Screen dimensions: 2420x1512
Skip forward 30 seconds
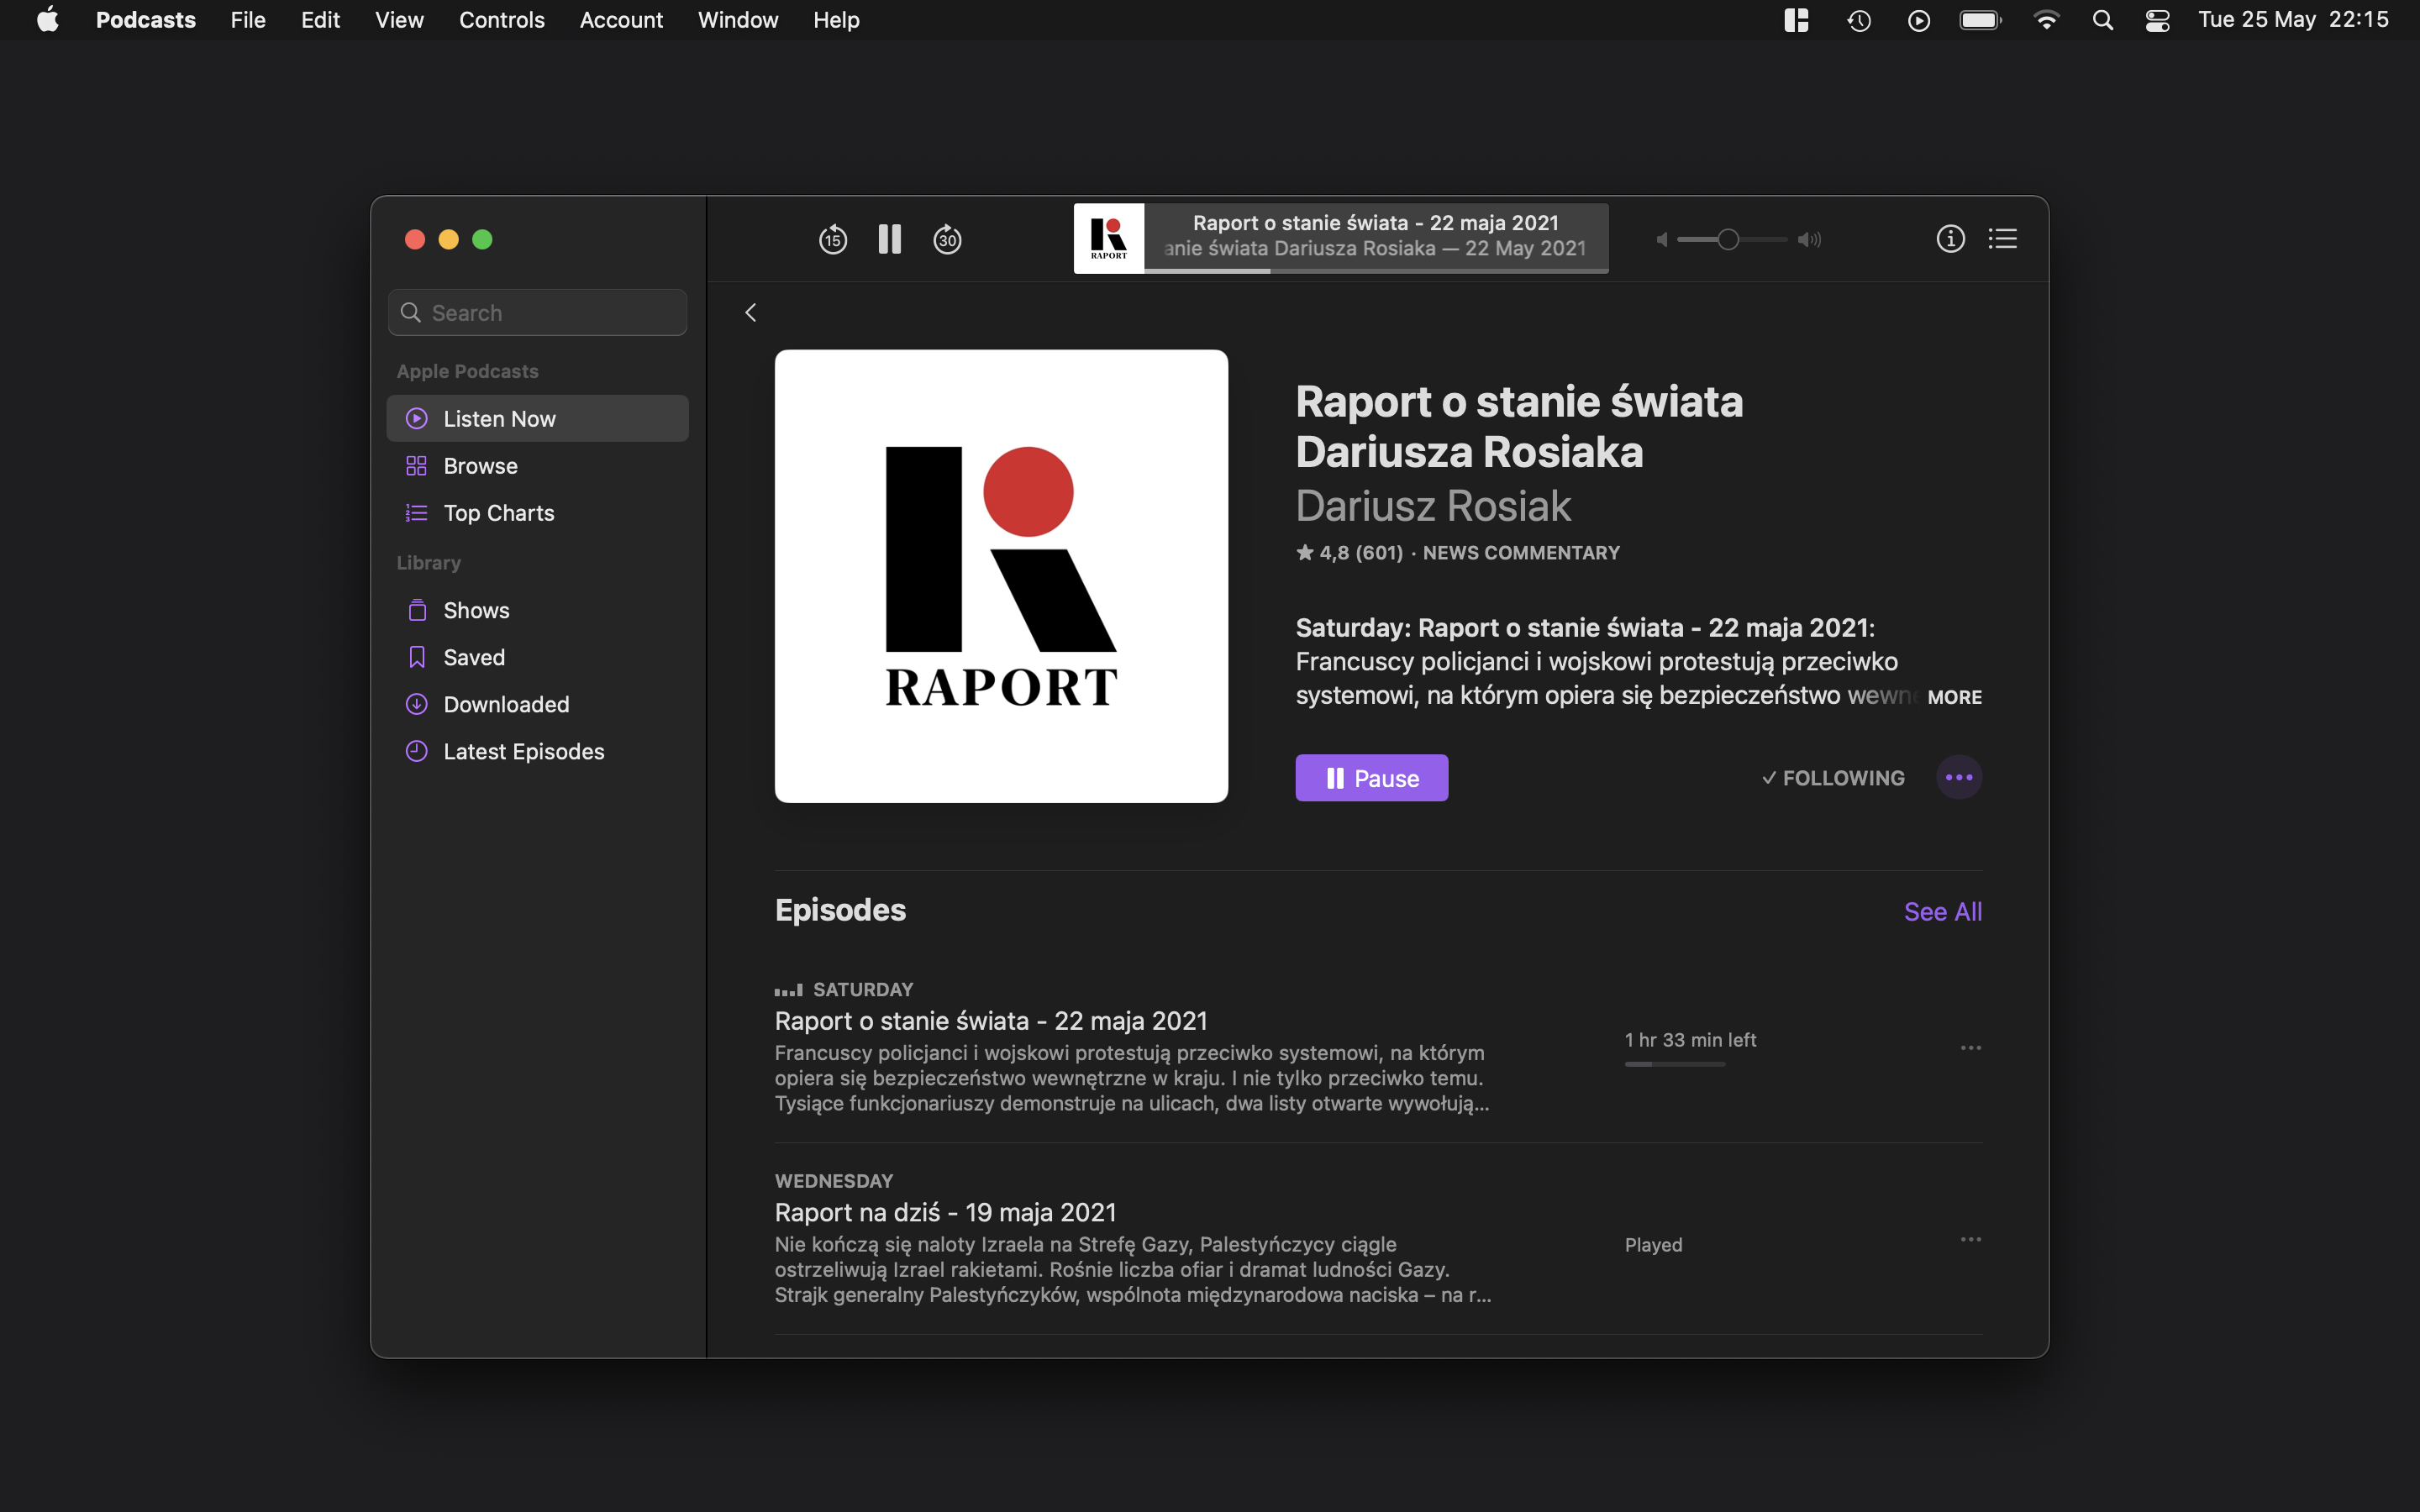[947, 240]
